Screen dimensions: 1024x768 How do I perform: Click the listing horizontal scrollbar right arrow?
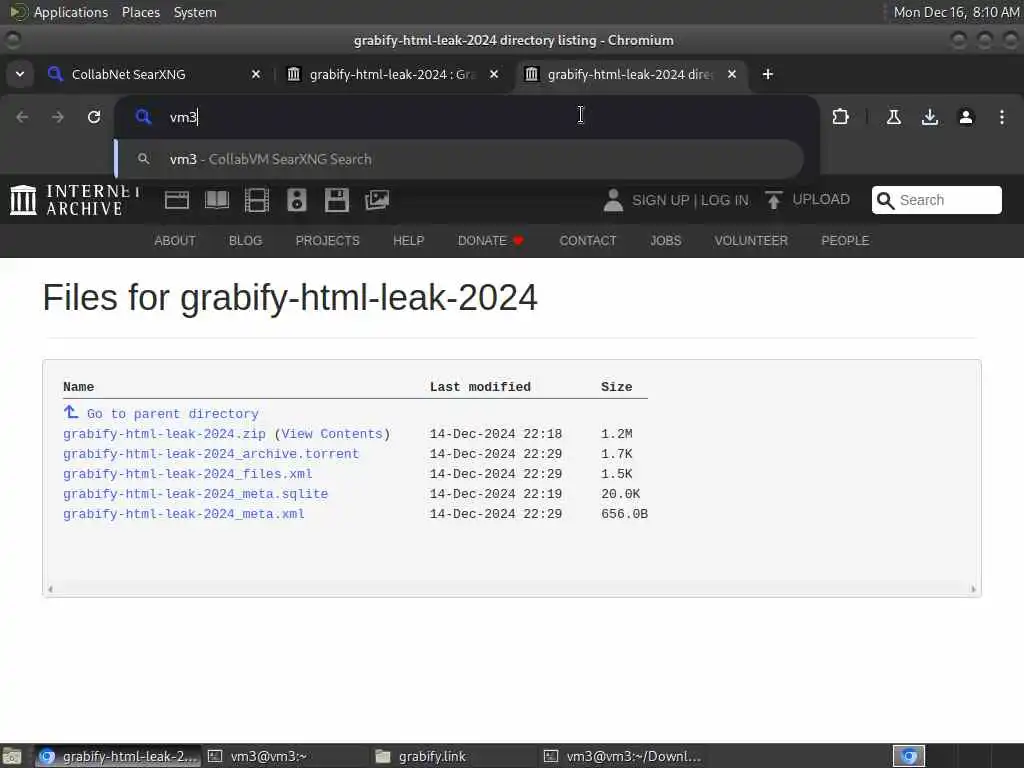tap(973, 589)
